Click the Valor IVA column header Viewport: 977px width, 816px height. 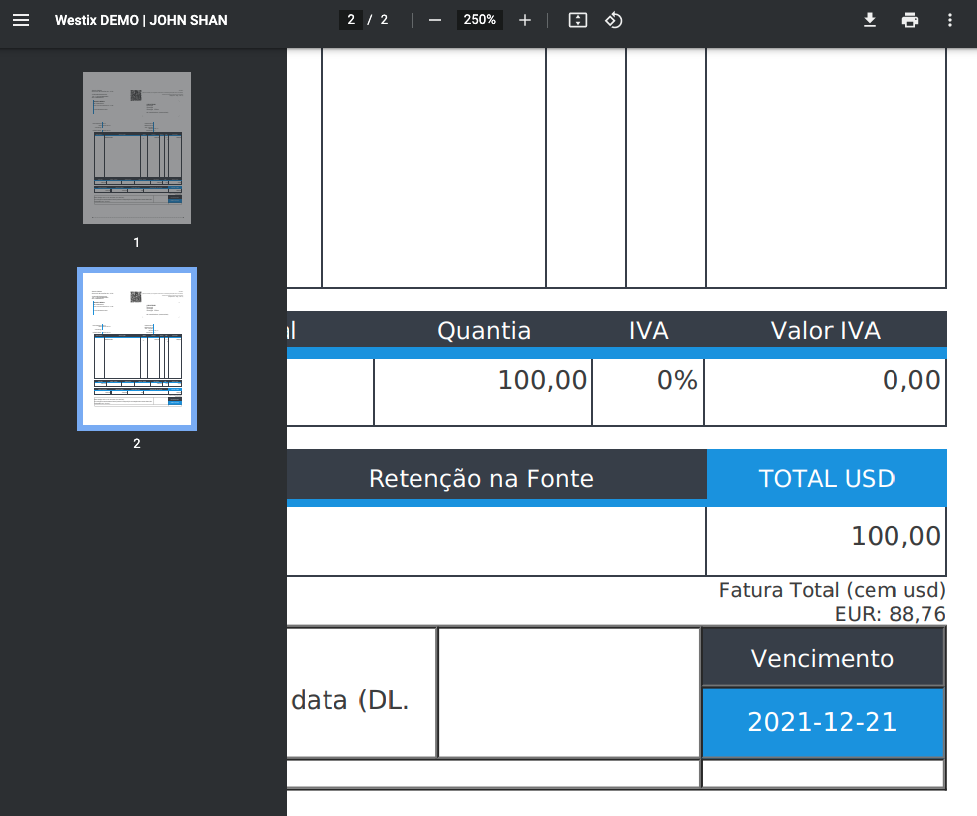click(x=825, y=330)
